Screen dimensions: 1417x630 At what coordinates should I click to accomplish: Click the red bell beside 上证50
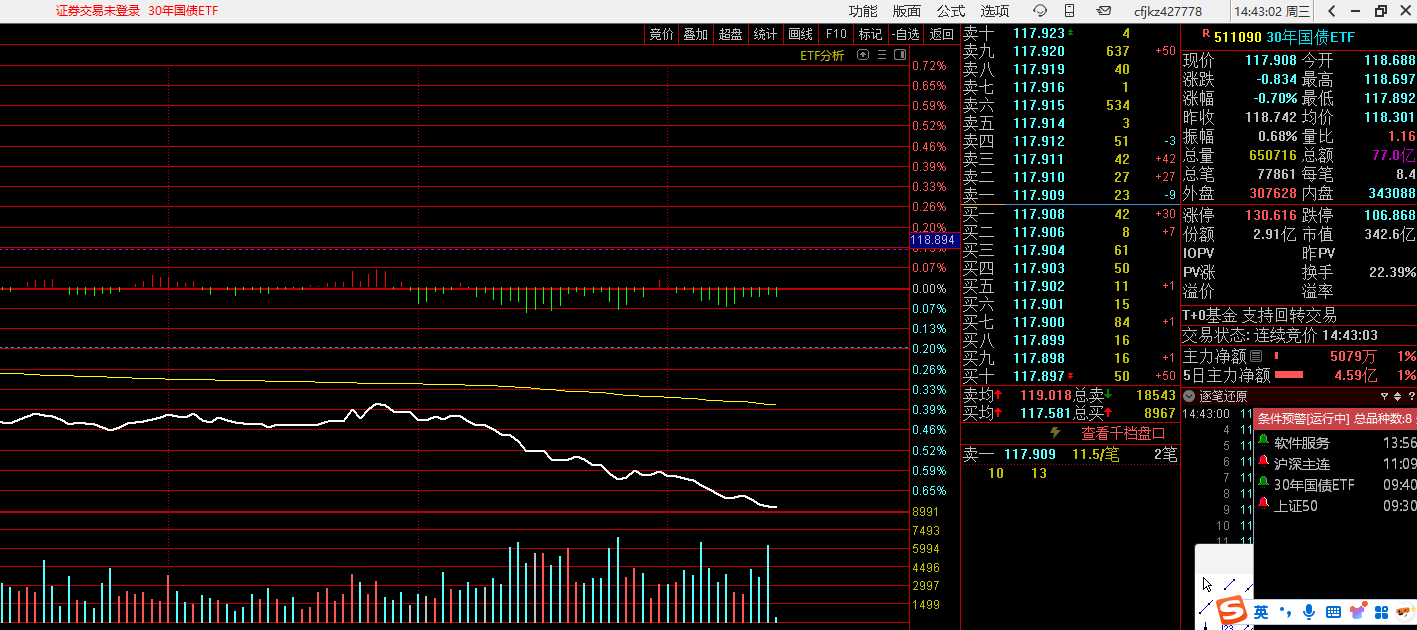1263,505
